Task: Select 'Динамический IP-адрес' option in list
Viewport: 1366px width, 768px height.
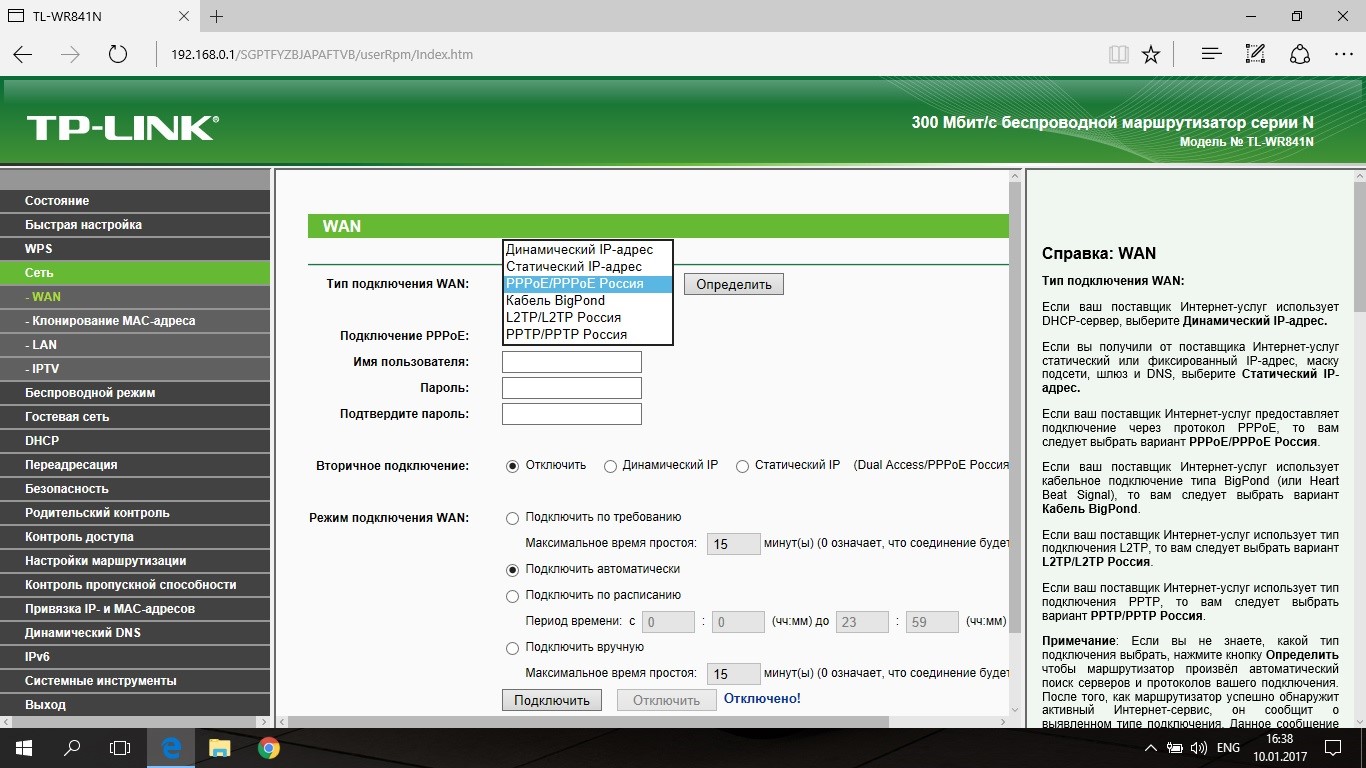Action: pyautogui.click(x=579, y=249)
